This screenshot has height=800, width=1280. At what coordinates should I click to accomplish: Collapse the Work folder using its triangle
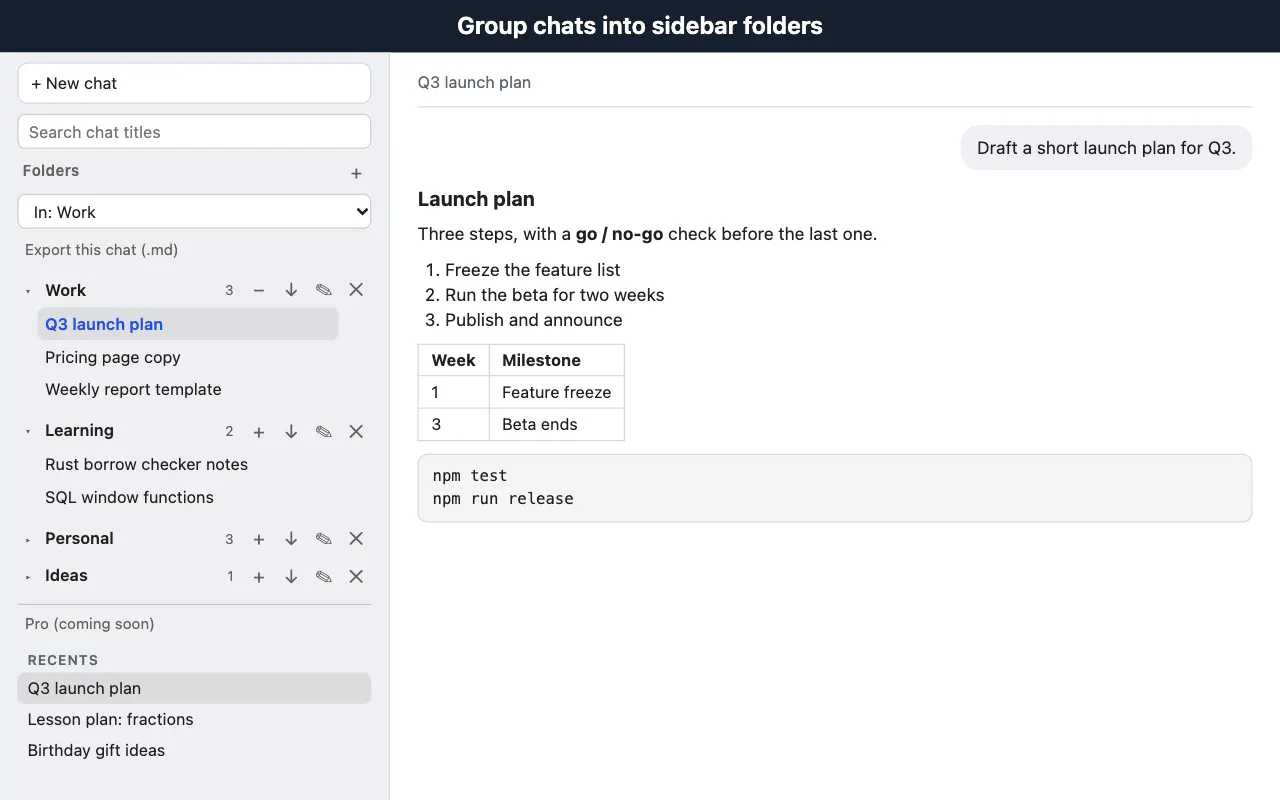tap(28, 291)
